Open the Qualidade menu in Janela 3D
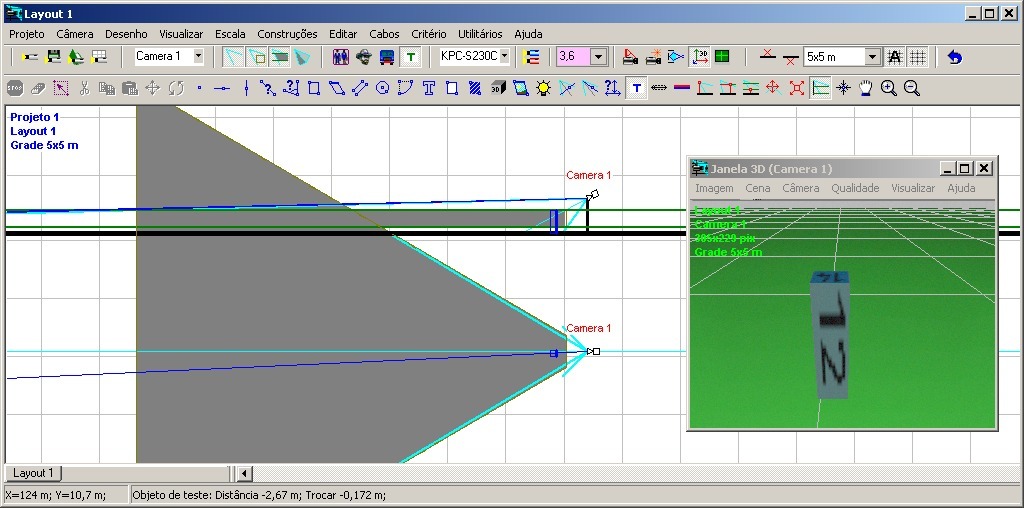 tap(855, 188)
